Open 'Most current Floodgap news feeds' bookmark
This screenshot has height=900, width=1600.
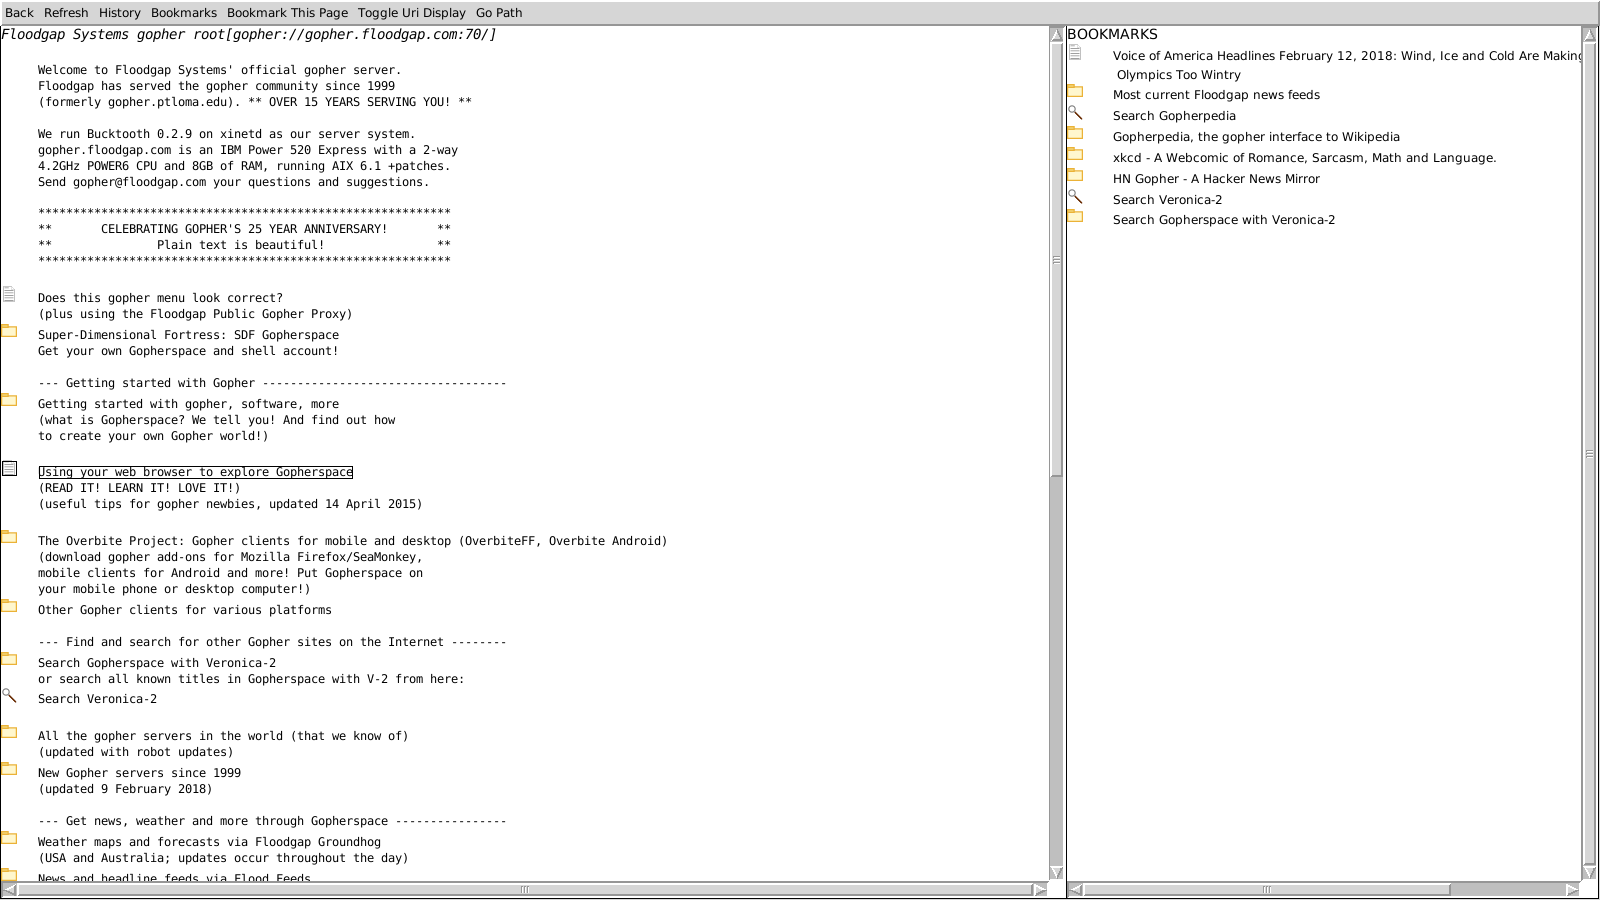1216,95
